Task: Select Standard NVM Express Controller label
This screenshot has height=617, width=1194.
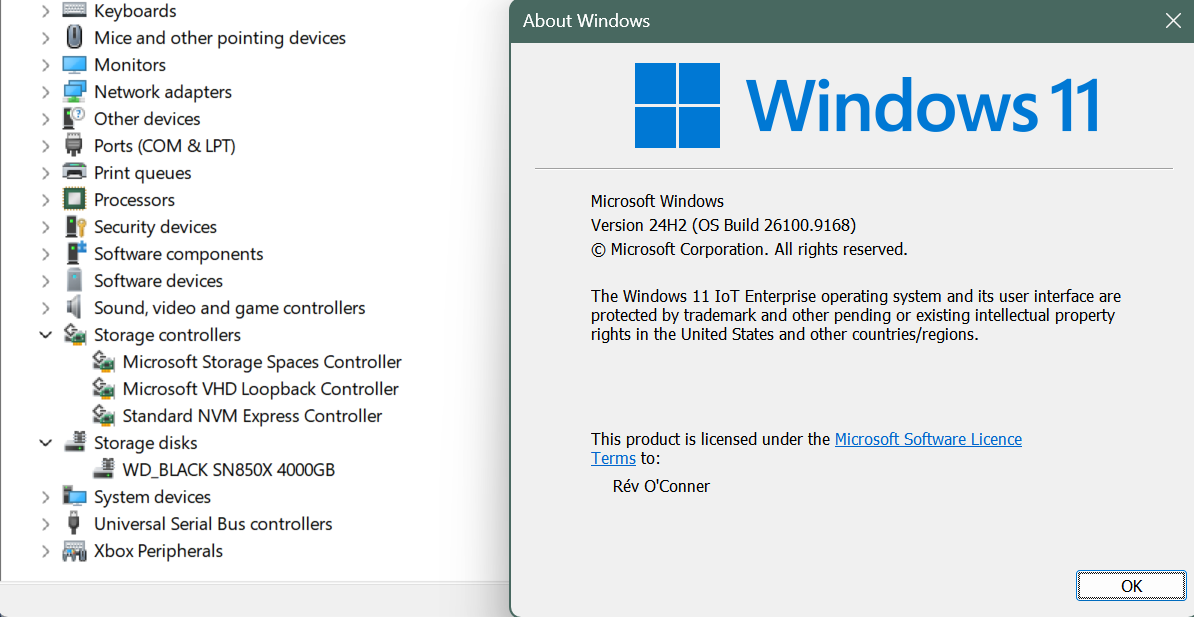Action: [252, 416]
